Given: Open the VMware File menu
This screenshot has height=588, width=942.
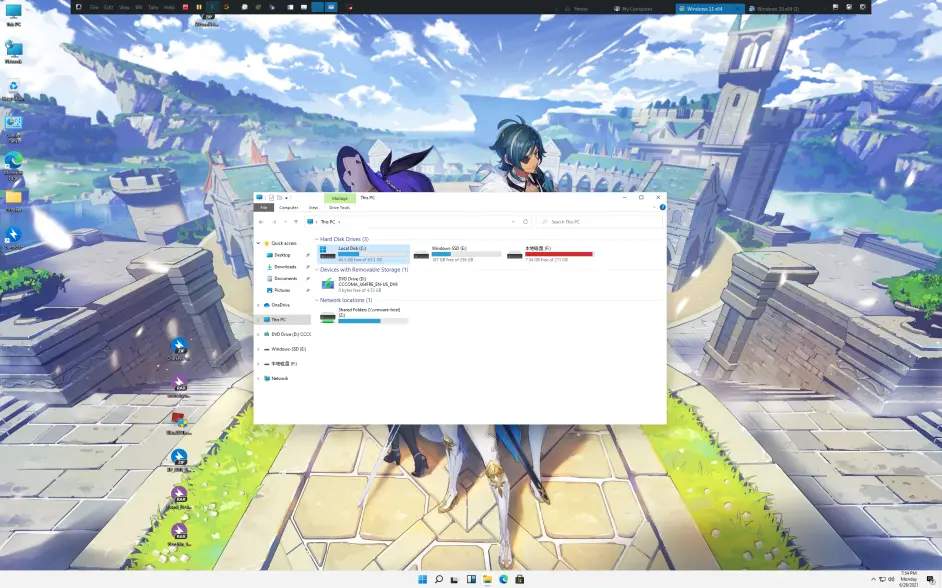Looking at the screenshot, I should click(x=94, y=7).
